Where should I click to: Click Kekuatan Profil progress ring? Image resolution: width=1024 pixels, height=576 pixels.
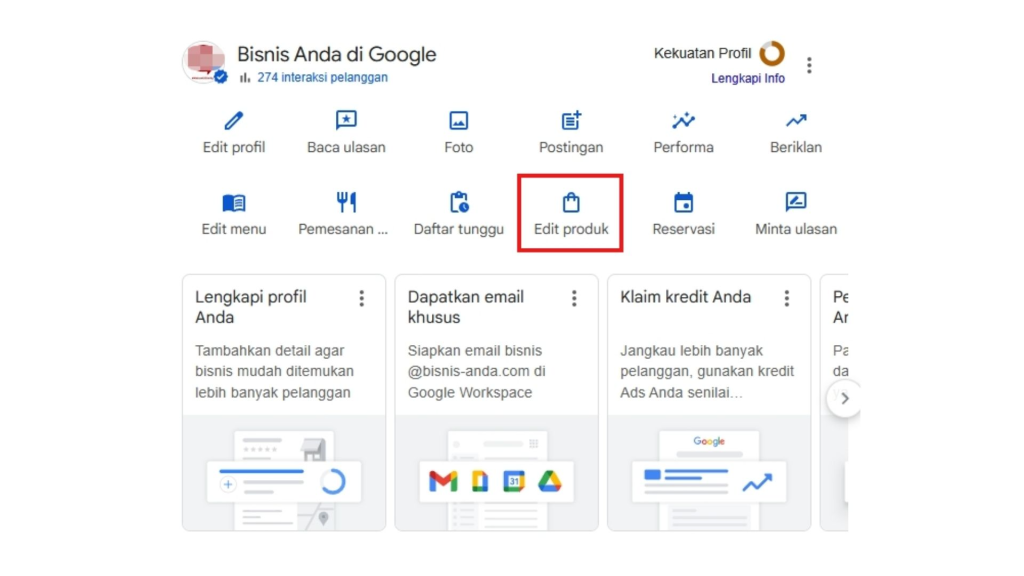pos(772,54)
